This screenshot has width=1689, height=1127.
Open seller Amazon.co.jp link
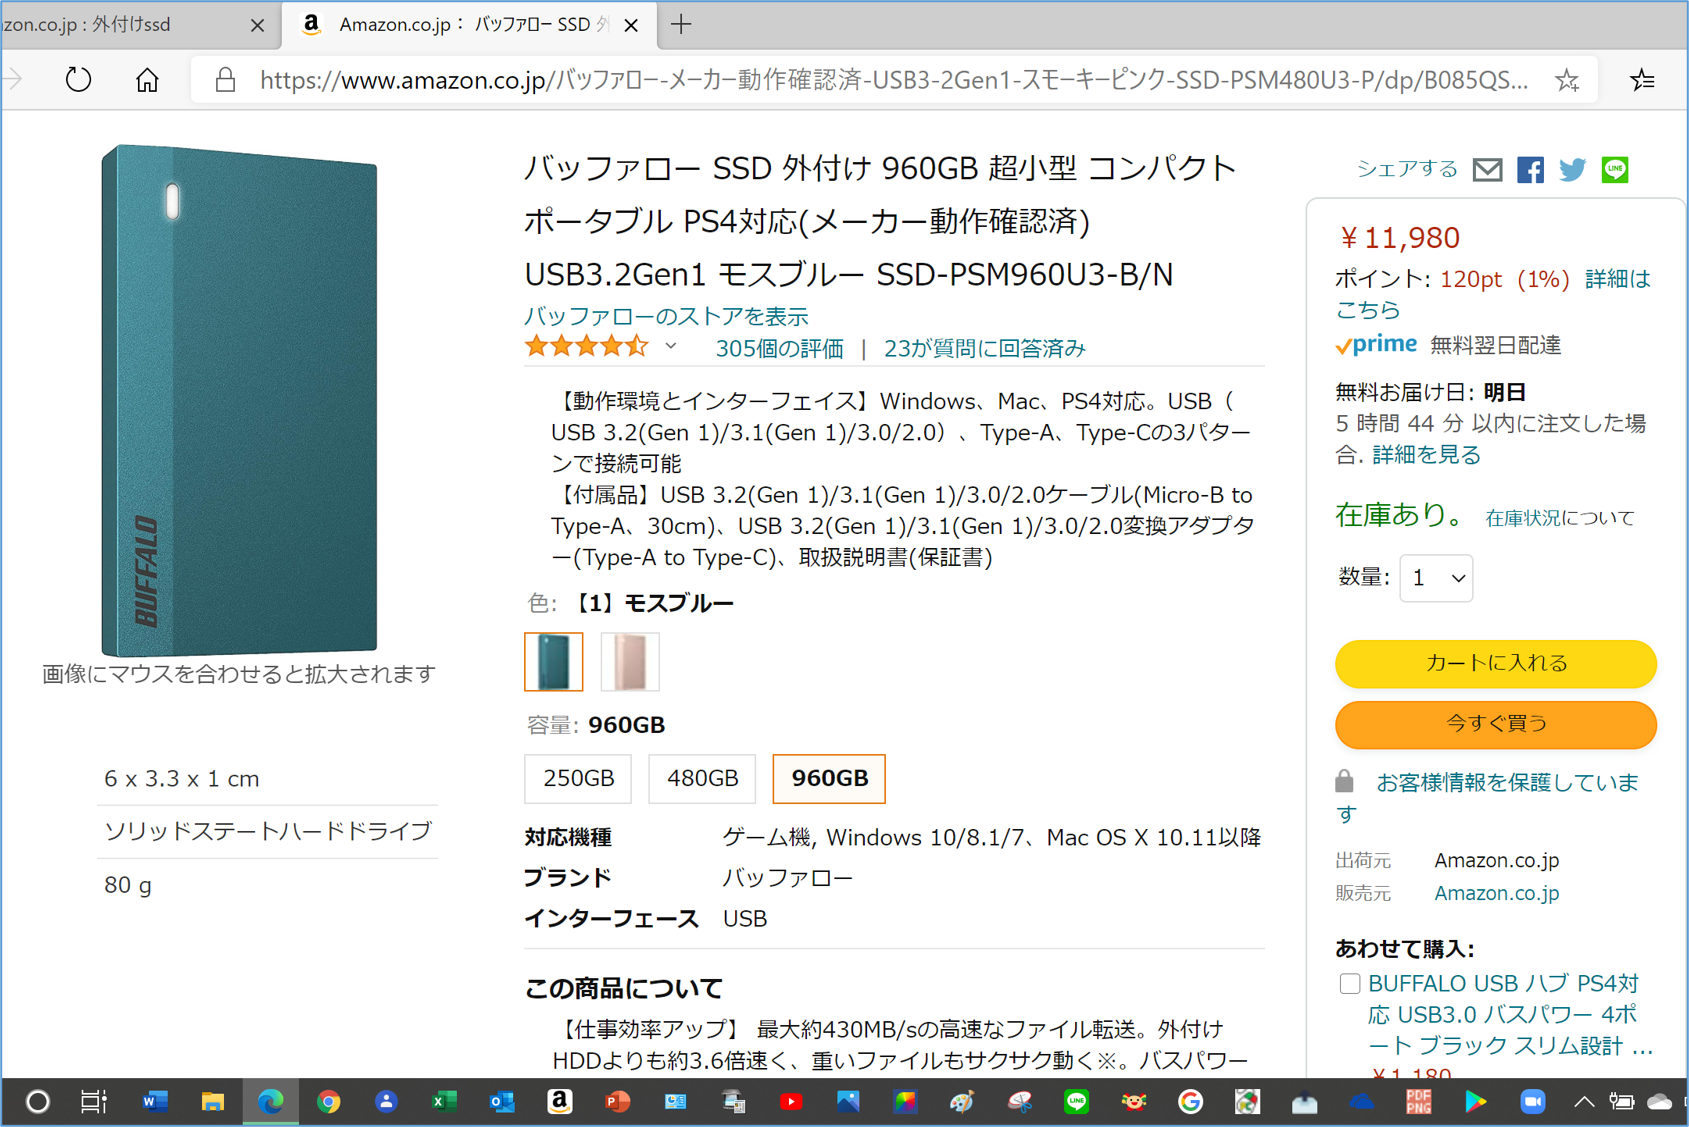1496,893
